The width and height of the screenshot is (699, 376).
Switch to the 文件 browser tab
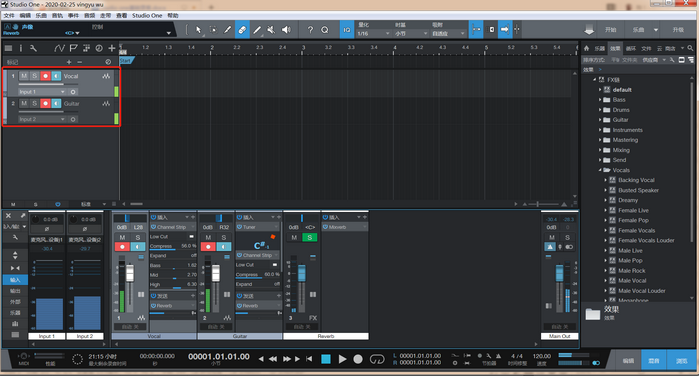click(646, 48)
